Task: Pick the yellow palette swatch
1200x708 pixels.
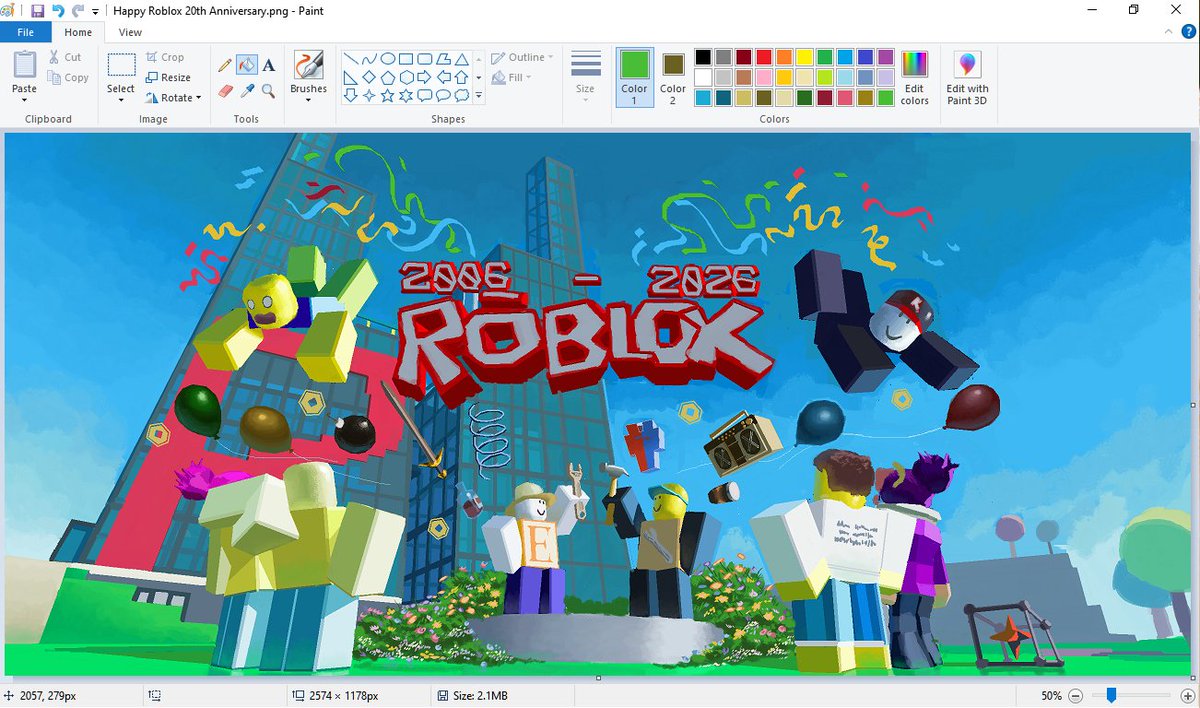Action: [804, 57]
